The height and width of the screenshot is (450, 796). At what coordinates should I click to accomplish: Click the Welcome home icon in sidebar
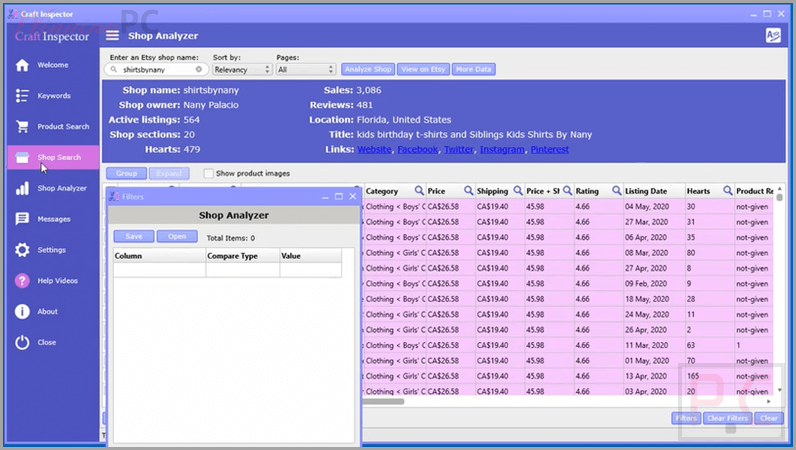click(22, 65)
